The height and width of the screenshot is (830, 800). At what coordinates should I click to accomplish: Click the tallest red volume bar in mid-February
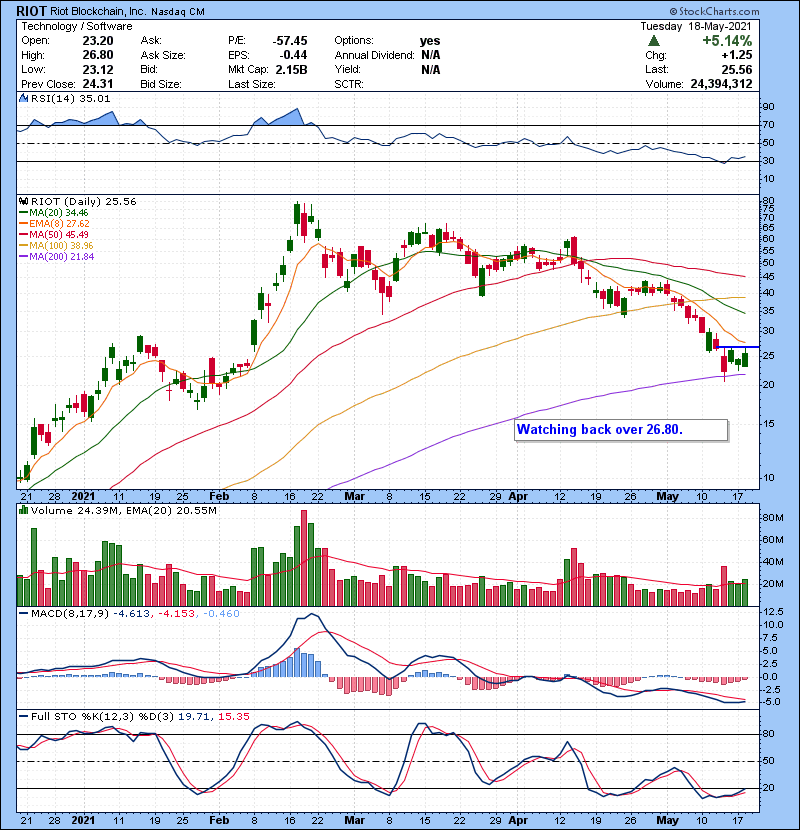click(304, 558)
